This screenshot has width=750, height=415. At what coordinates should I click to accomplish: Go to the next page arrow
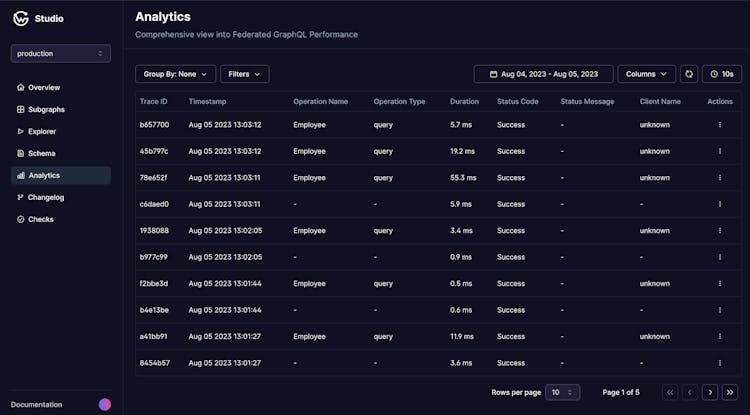(x=710, y=393)
